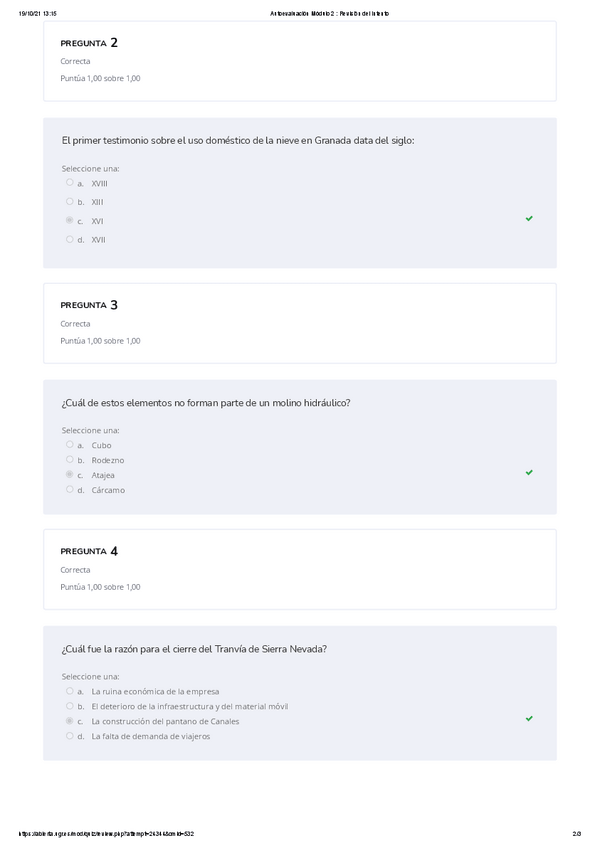Choose 'El deterioro de la infraestructura' option
Viewport: 600px width, 848px height.
coord(70,706)
